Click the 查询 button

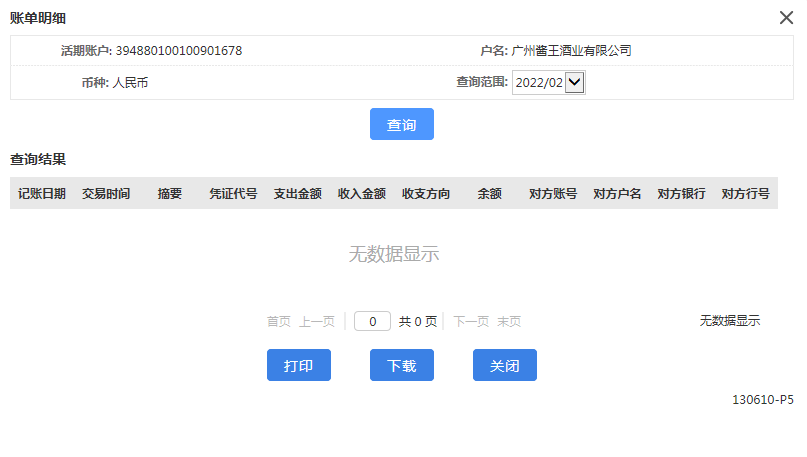(402, 125)
